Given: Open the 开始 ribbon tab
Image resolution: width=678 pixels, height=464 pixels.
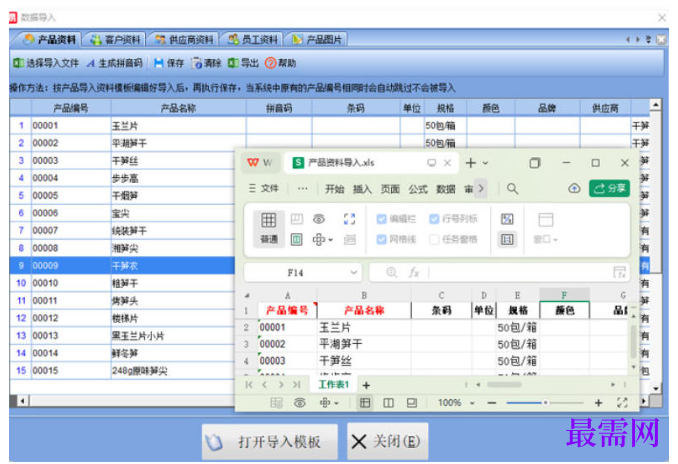Looking at the screenshot, I should point(334,189).
